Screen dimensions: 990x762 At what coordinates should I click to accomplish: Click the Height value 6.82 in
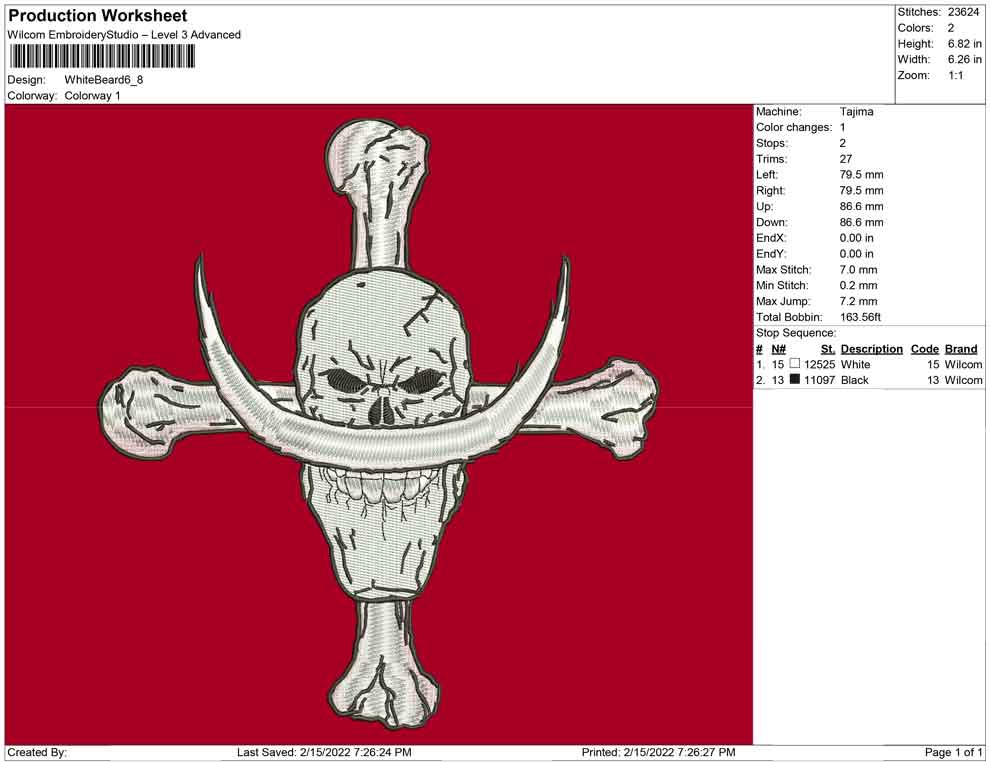[x=964, y=44]
